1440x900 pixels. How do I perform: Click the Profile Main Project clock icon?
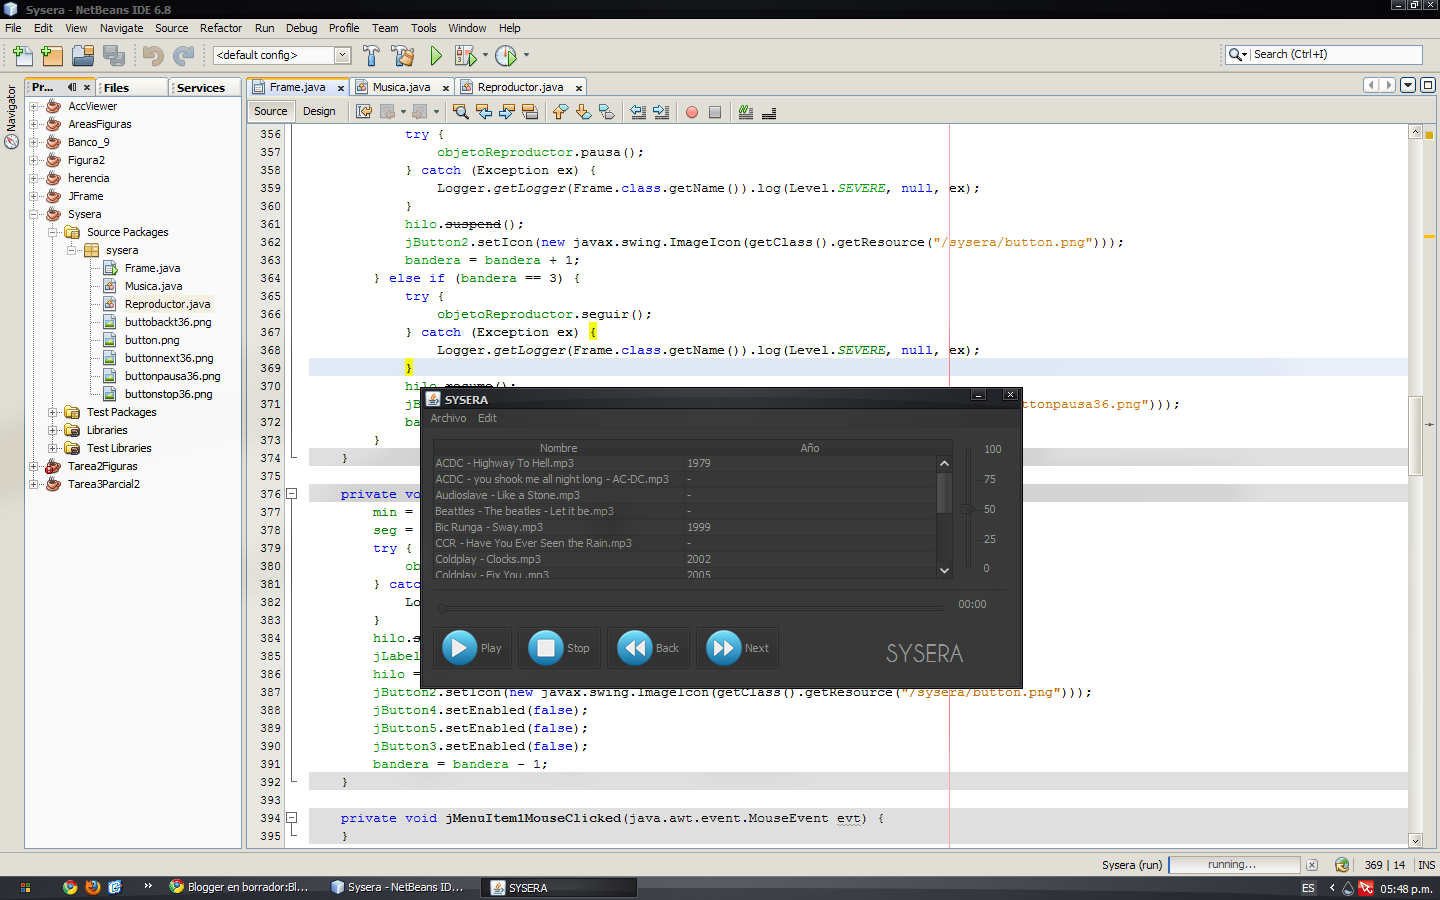[x=506, y=56]
